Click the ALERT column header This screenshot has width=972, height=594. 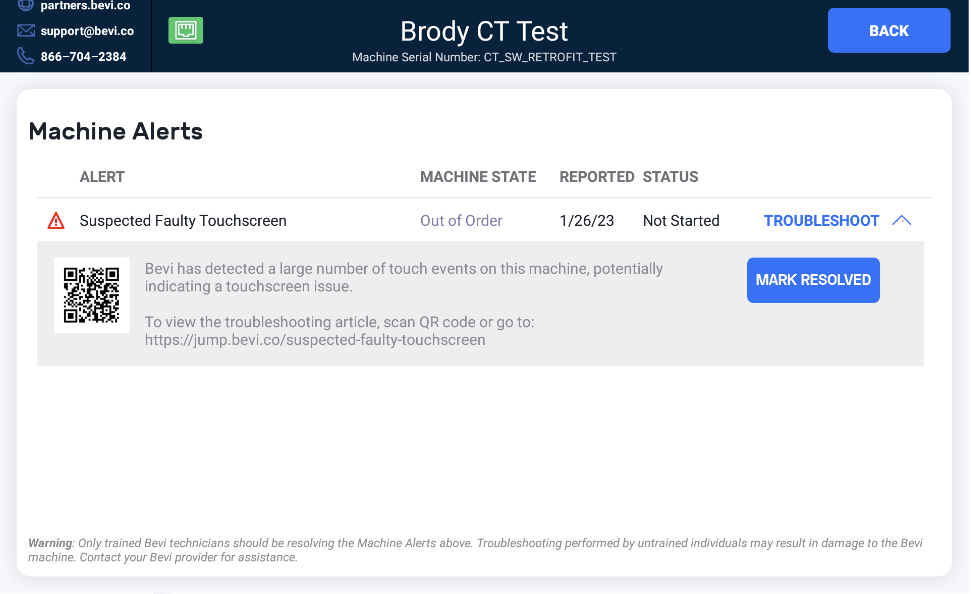[x=102, y=177]
